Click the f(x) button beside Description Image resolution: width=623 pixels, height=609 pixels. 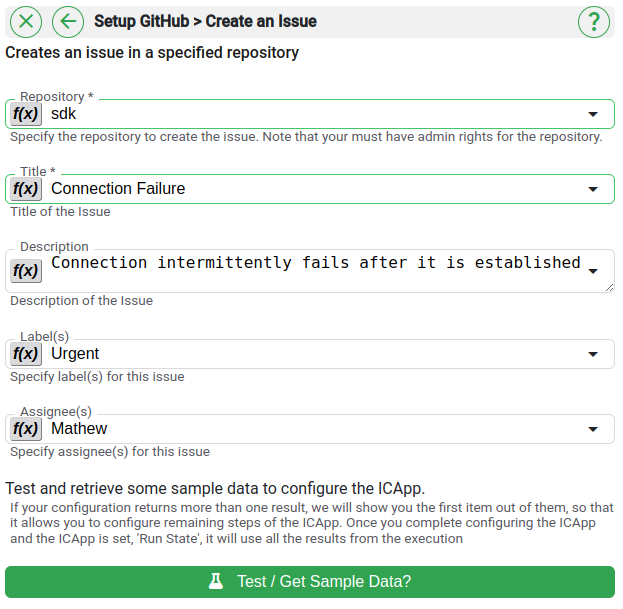[26, 271]
